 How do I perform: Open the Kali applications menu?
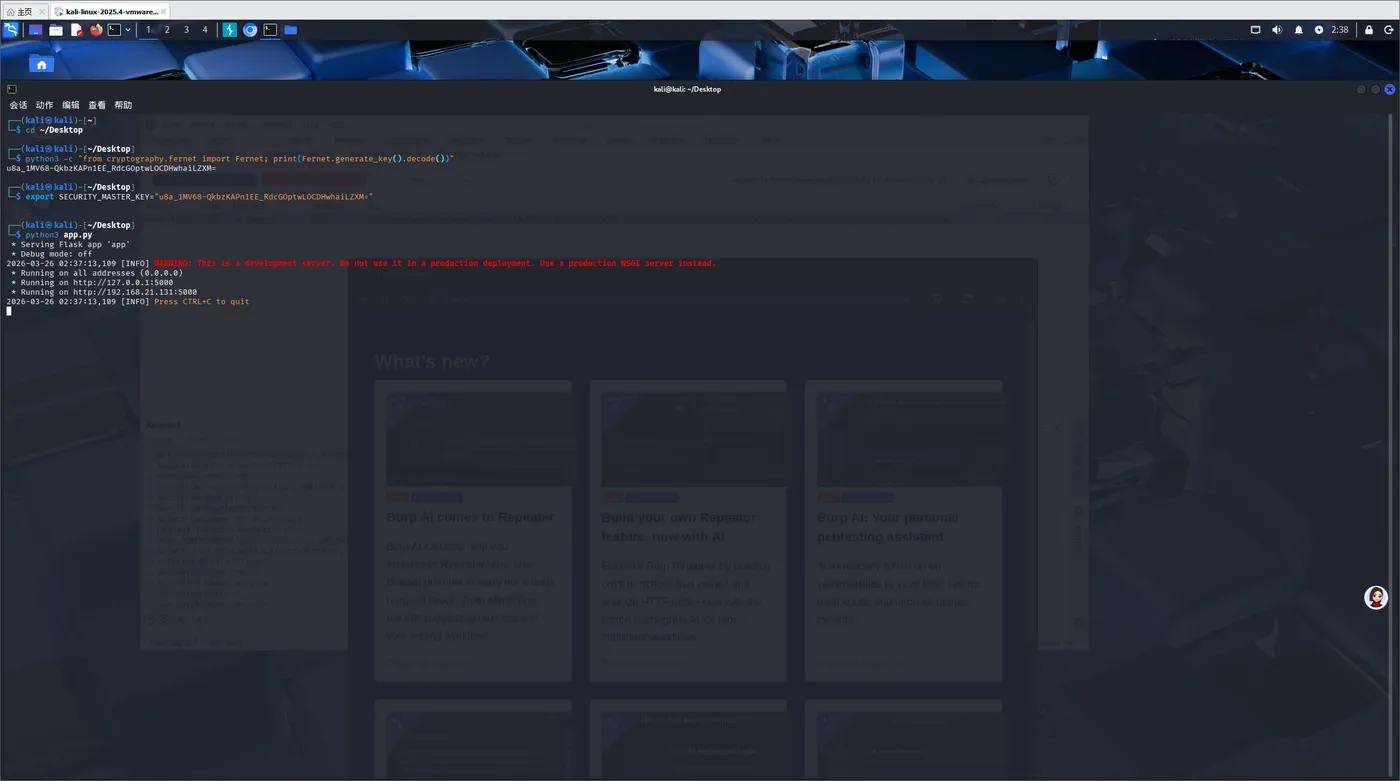click(11, 30)
